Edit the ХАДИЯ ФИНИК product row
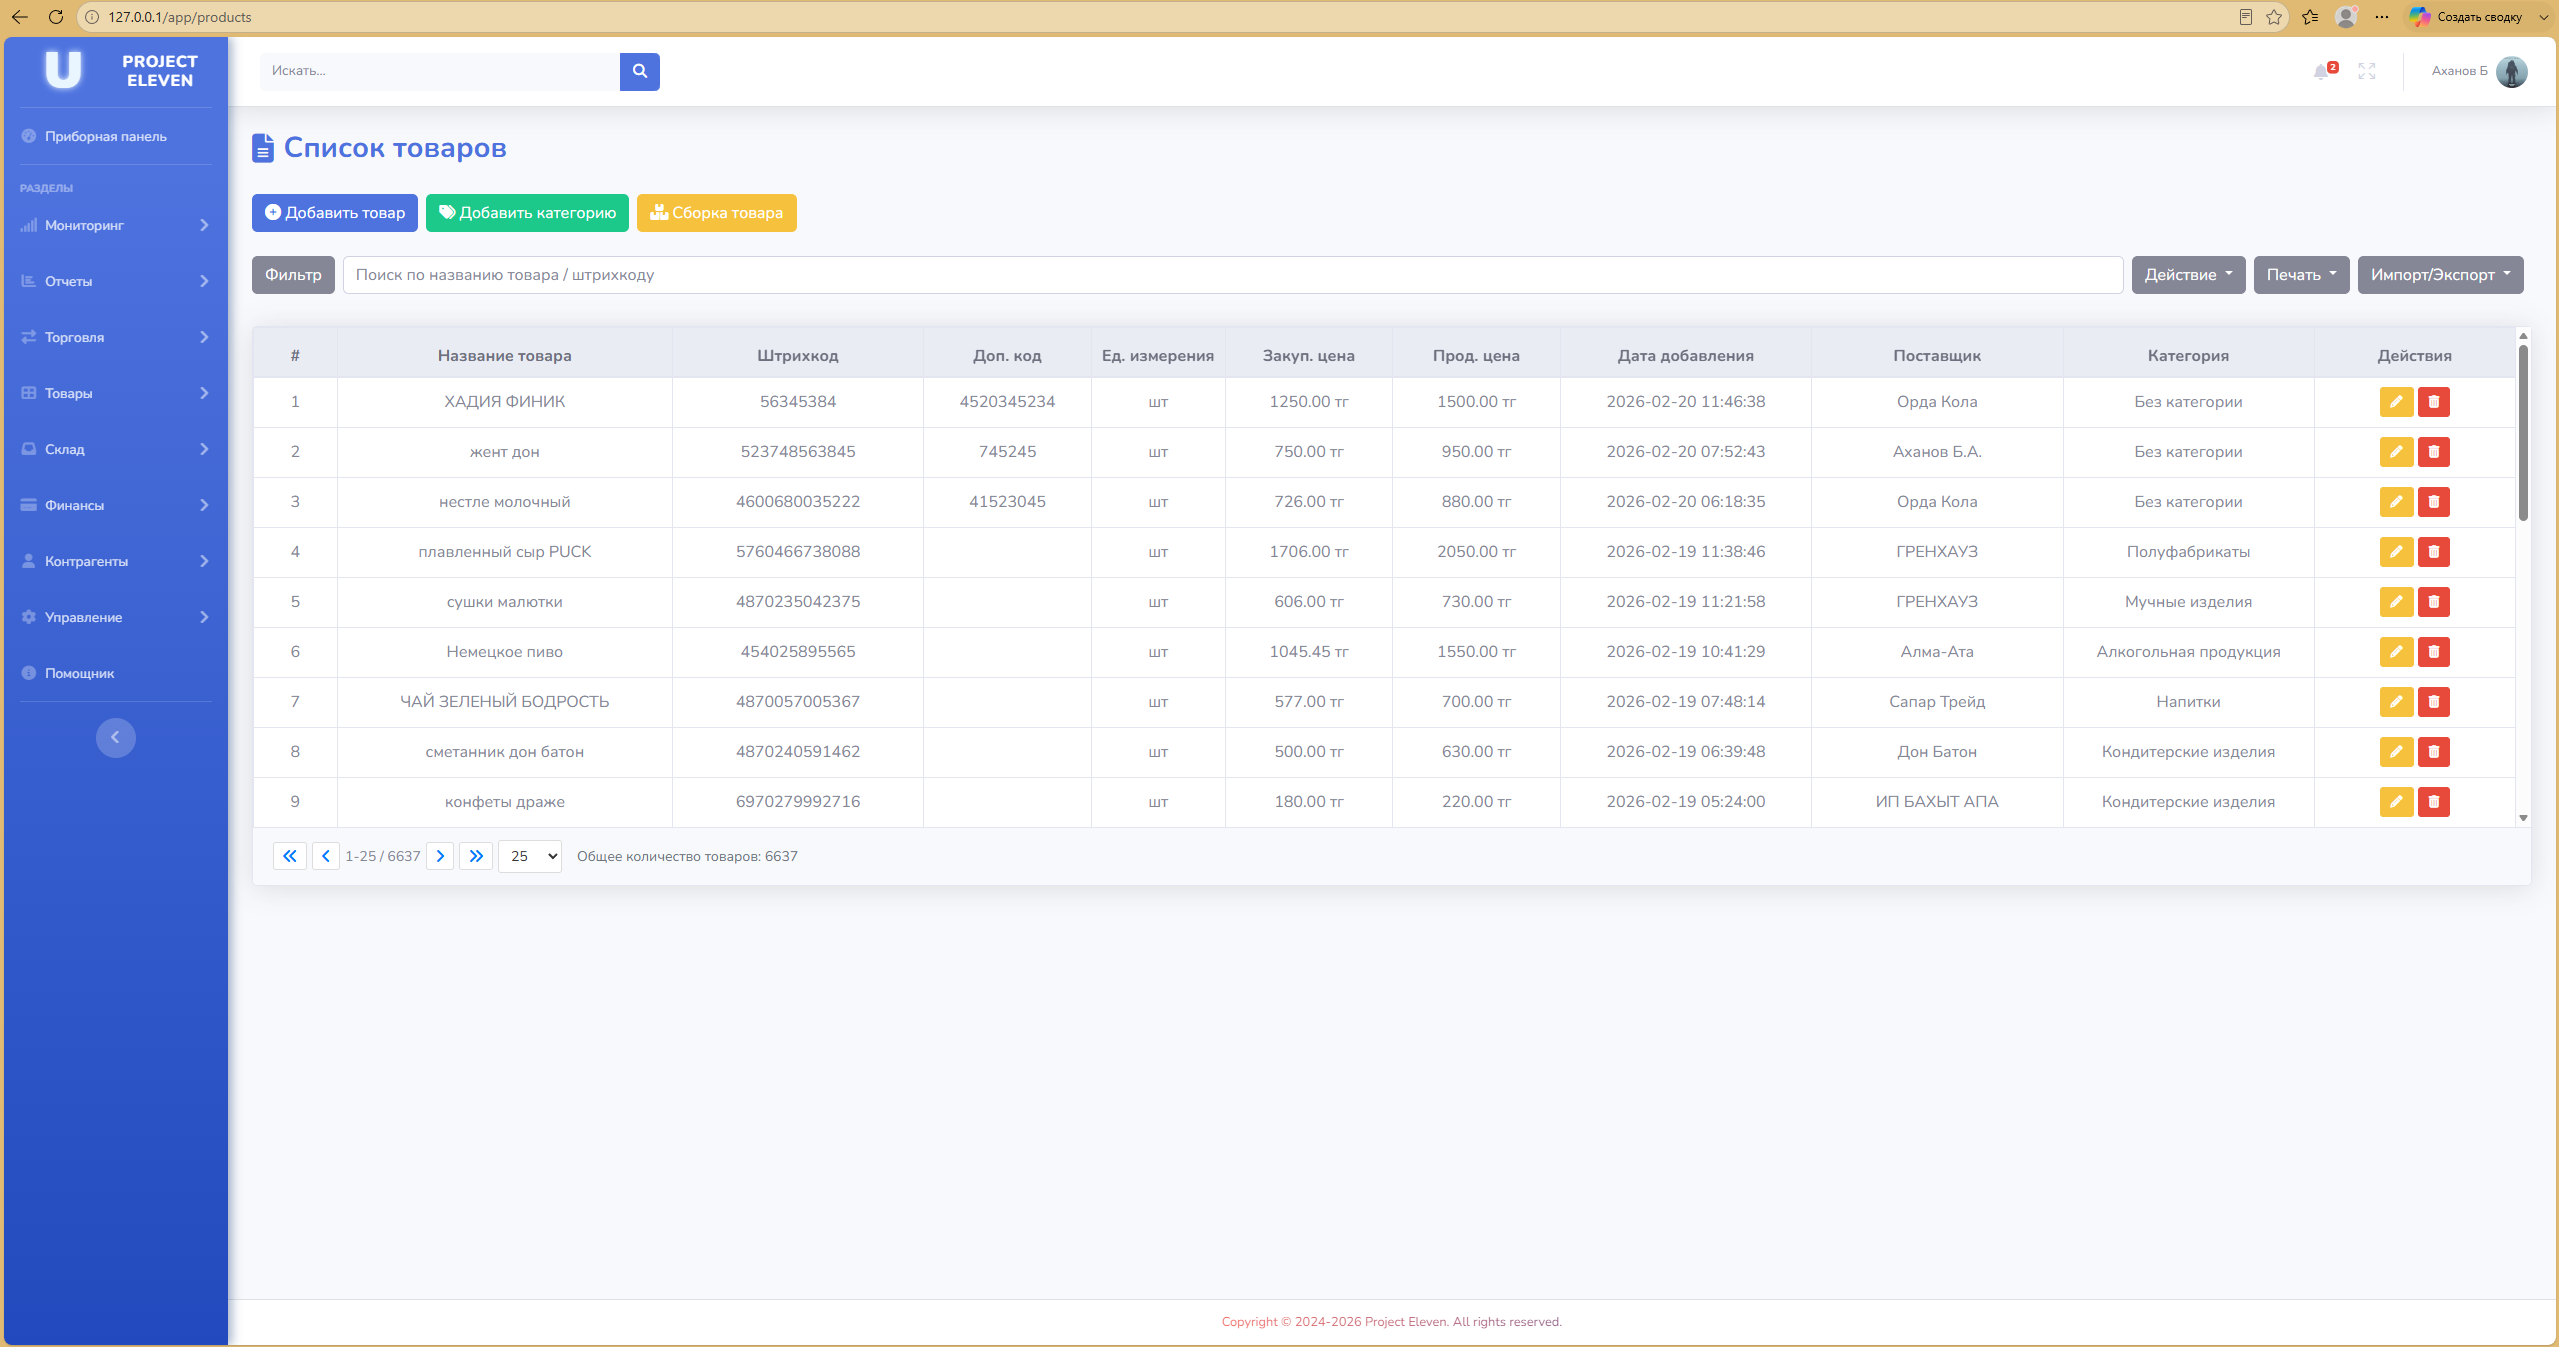The image size is (2559, 1347). (x=2396, y=402)
